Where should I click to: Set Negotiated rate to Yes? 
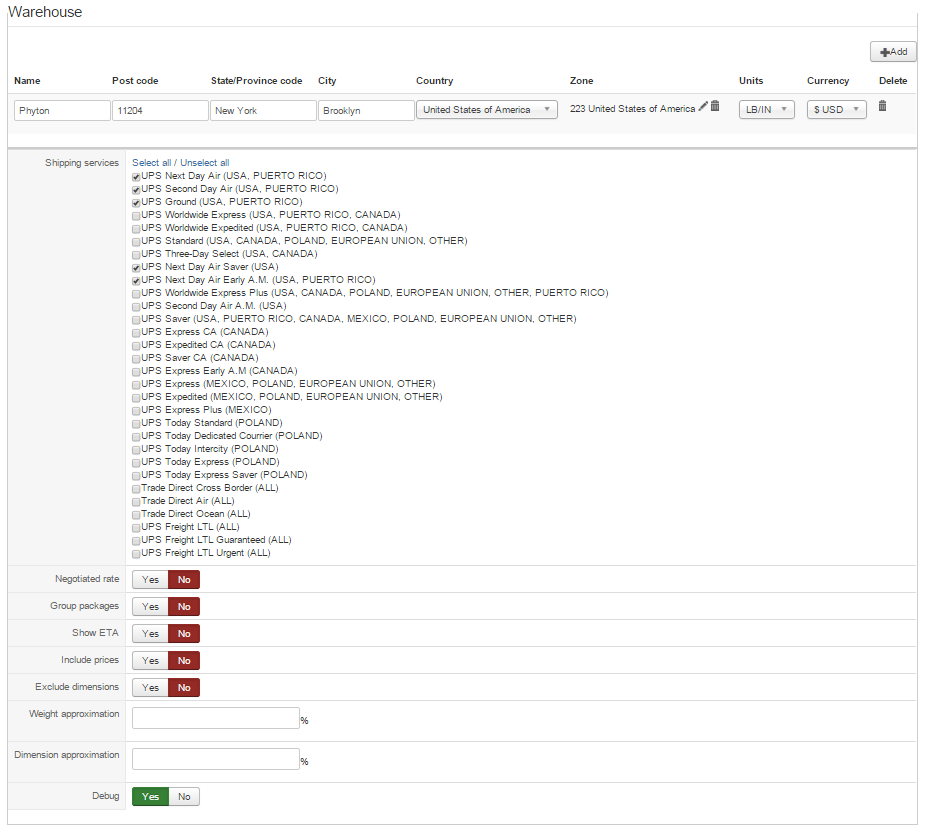(150, 580)
